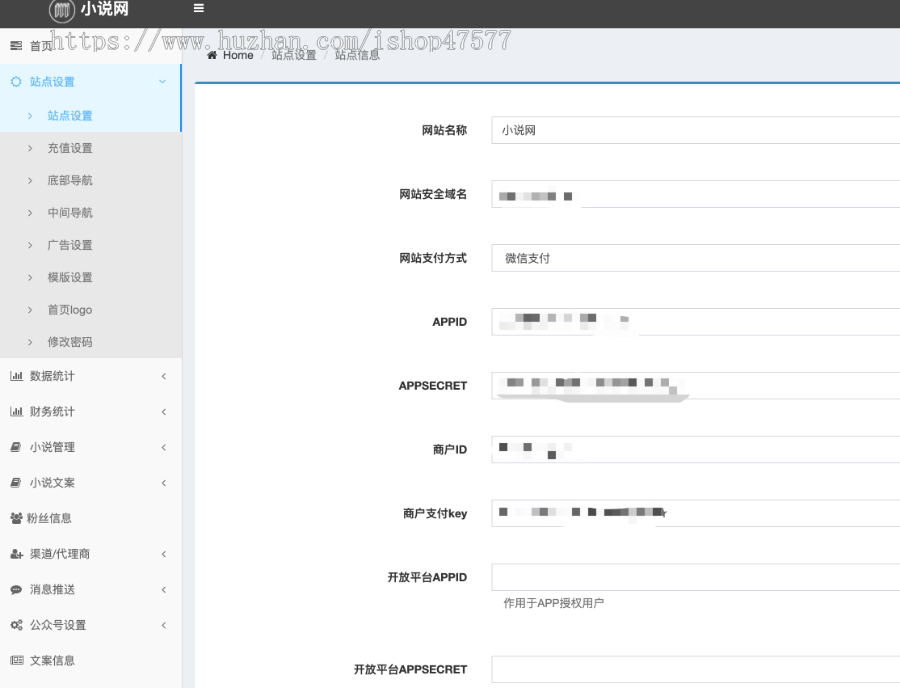
Task: Click the 渠道/代理商 user-plus icon
Action: 16,554
